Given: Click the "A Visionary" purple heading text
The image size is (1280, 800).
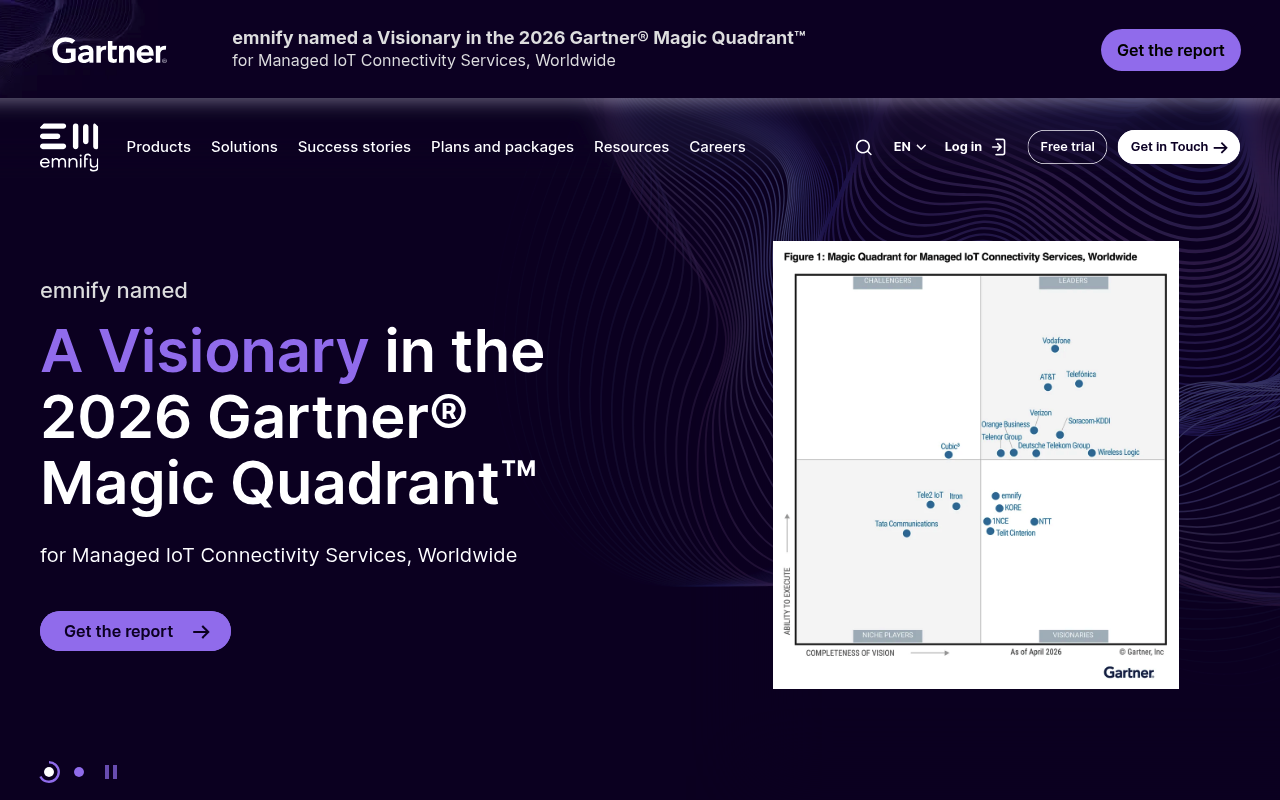Looking at the screenshot, I should (x=205, y=351).
